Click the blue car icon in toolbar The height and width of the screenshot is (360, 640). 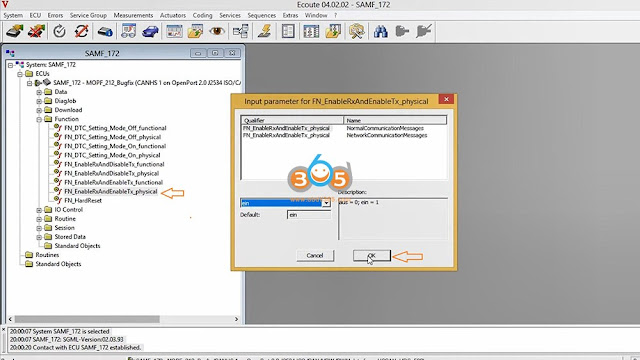pyautogui.click(x=150, y=31)
